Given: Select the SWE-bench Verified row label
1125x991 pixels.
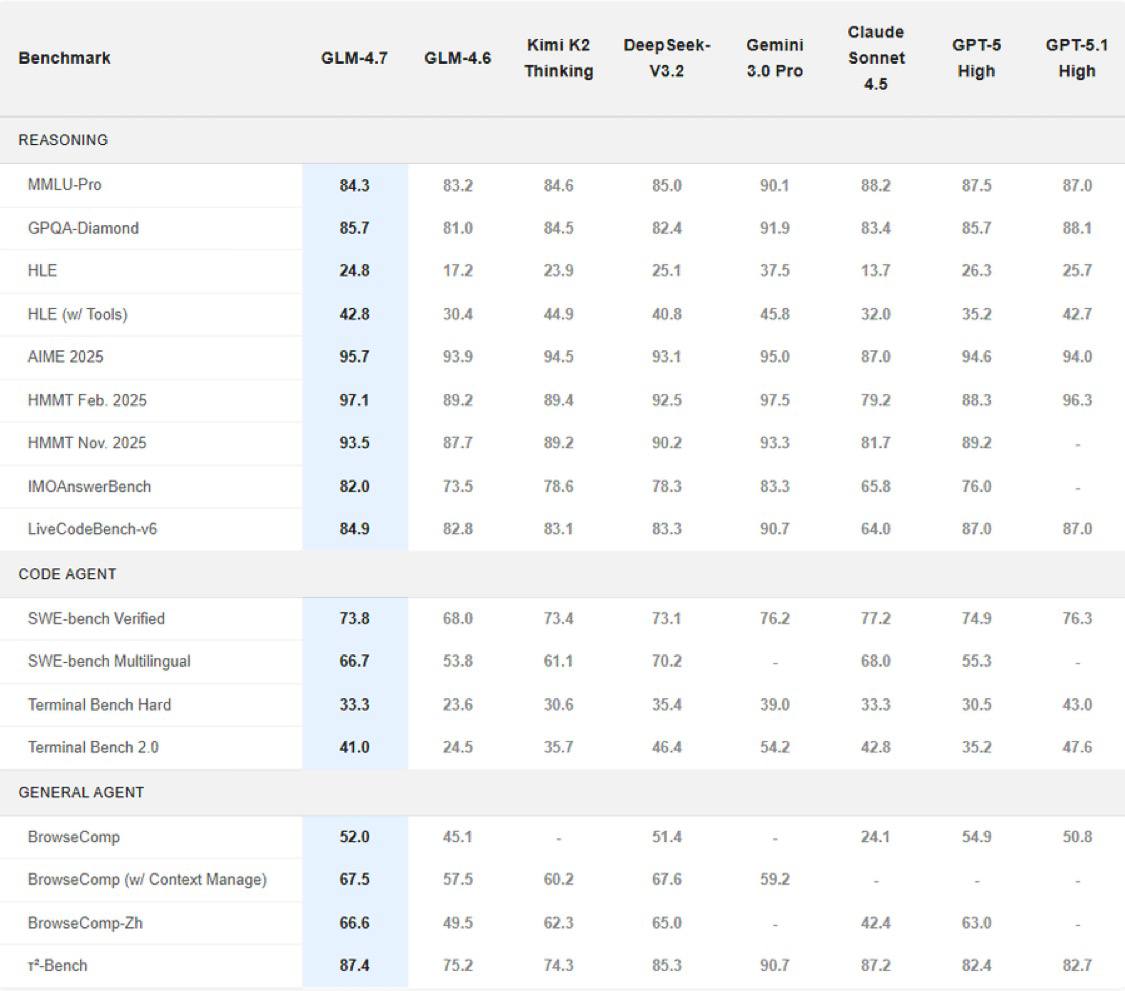Looking at the screenshot, I should coord(96,618).
